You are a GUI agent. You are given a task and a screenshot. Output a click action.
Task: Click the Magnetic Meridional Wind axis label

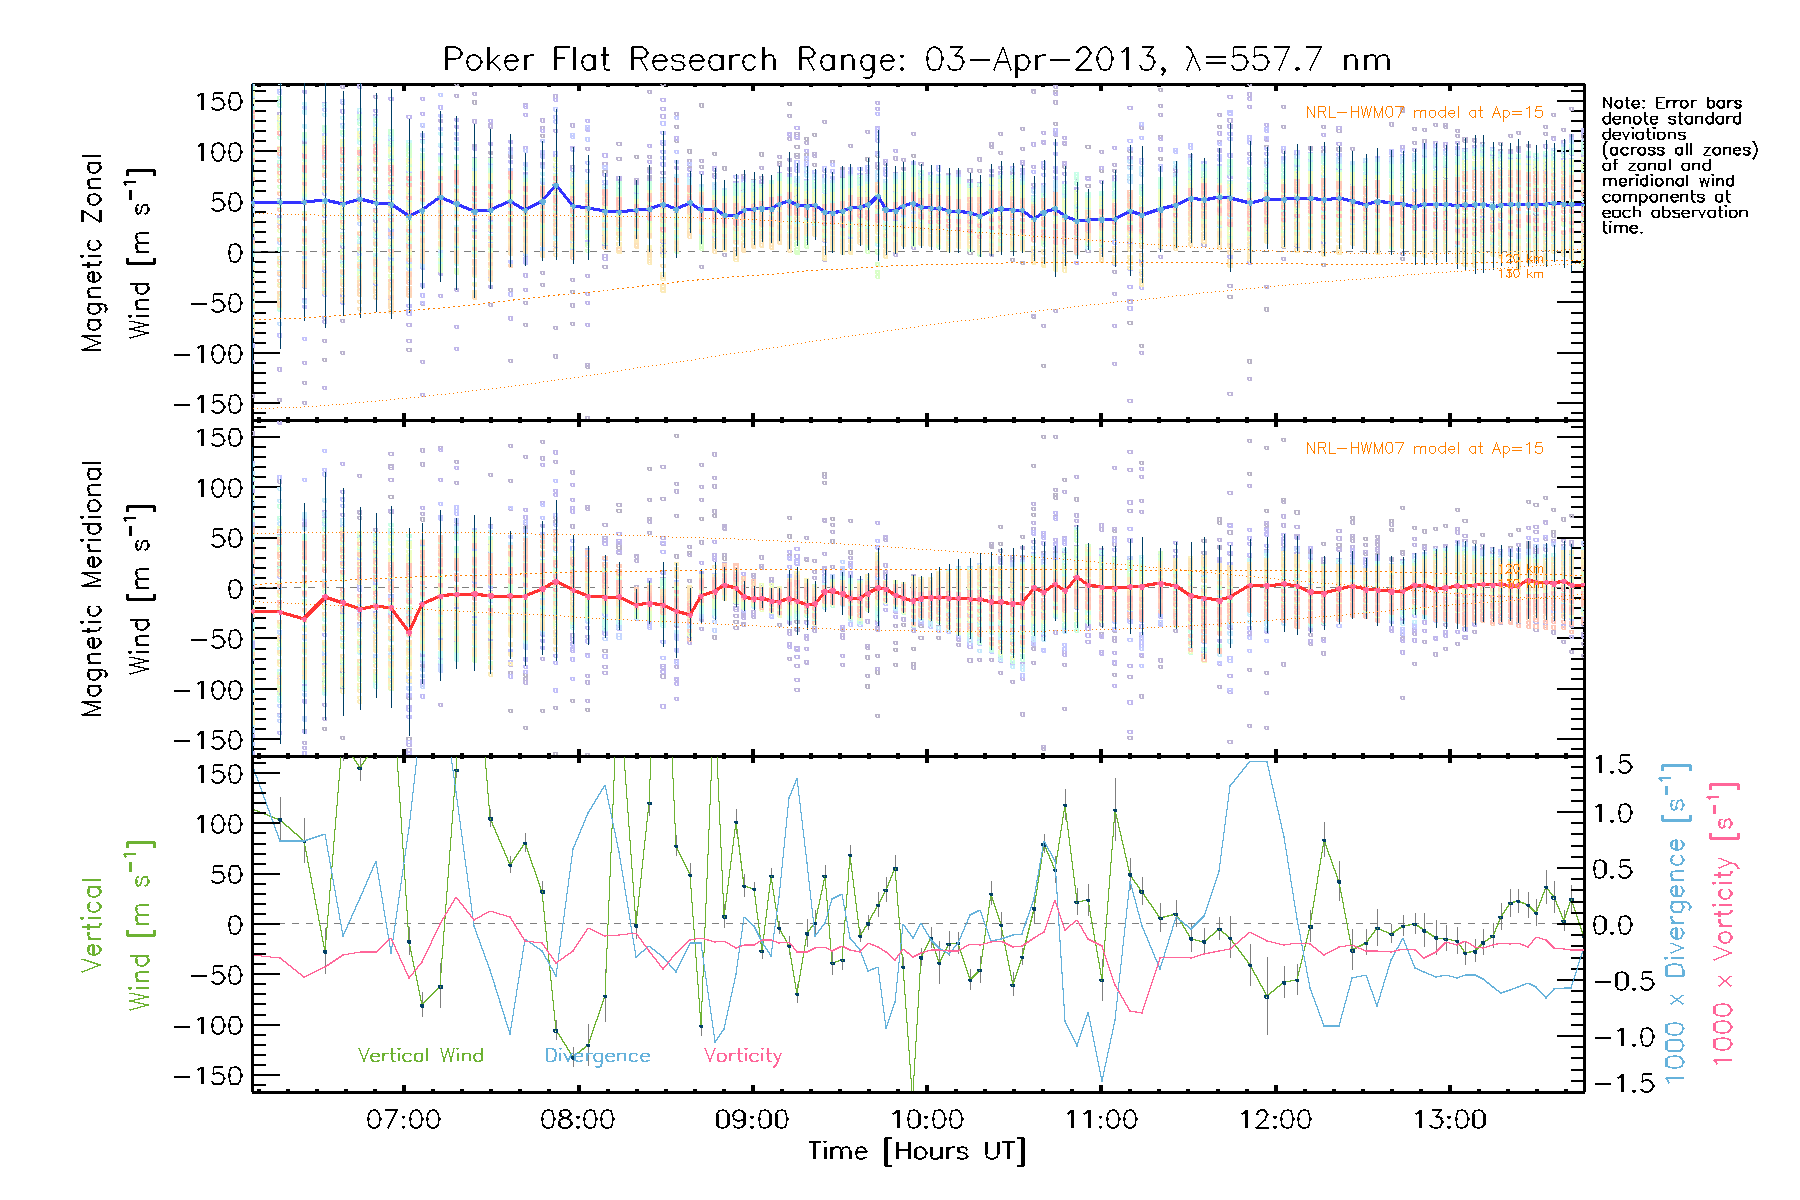(116, 589)
